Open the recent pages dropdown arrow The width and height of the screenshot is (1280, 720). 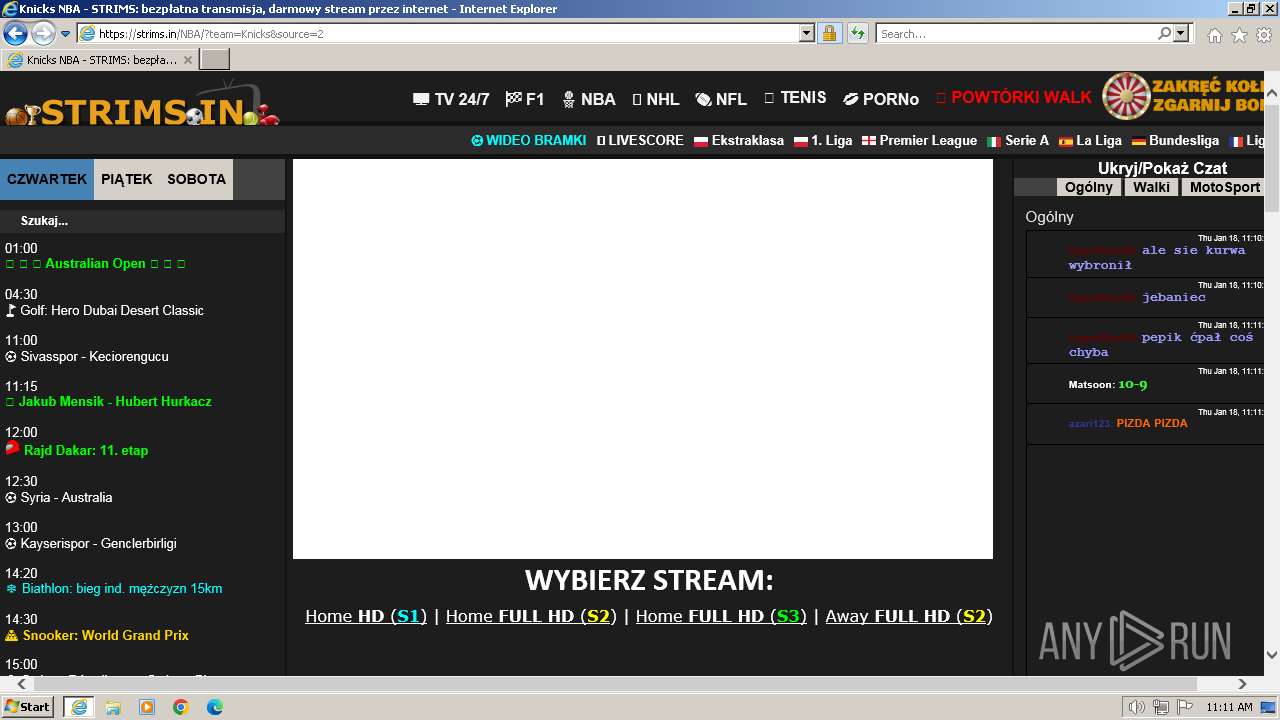pos(65,33)
